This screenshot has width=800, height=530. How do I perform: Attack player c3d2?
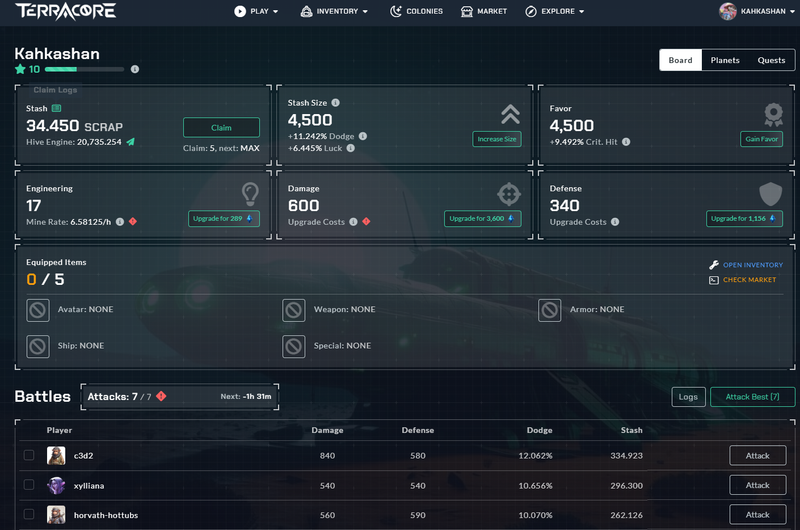click(758, 456)
